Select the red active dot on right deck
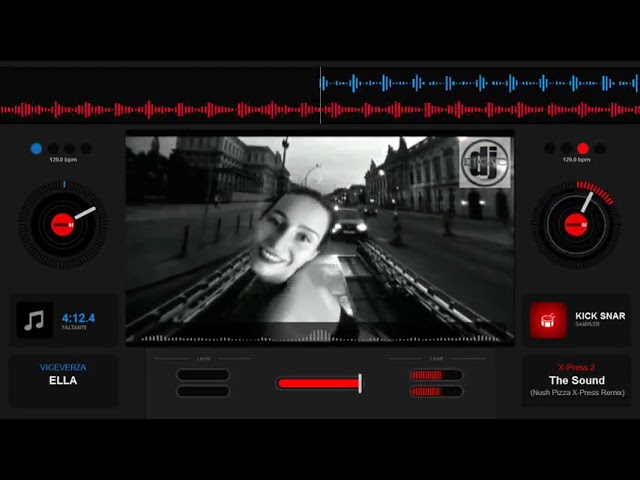640x480 pixels. pyautogui.click(x=582, y=149)
